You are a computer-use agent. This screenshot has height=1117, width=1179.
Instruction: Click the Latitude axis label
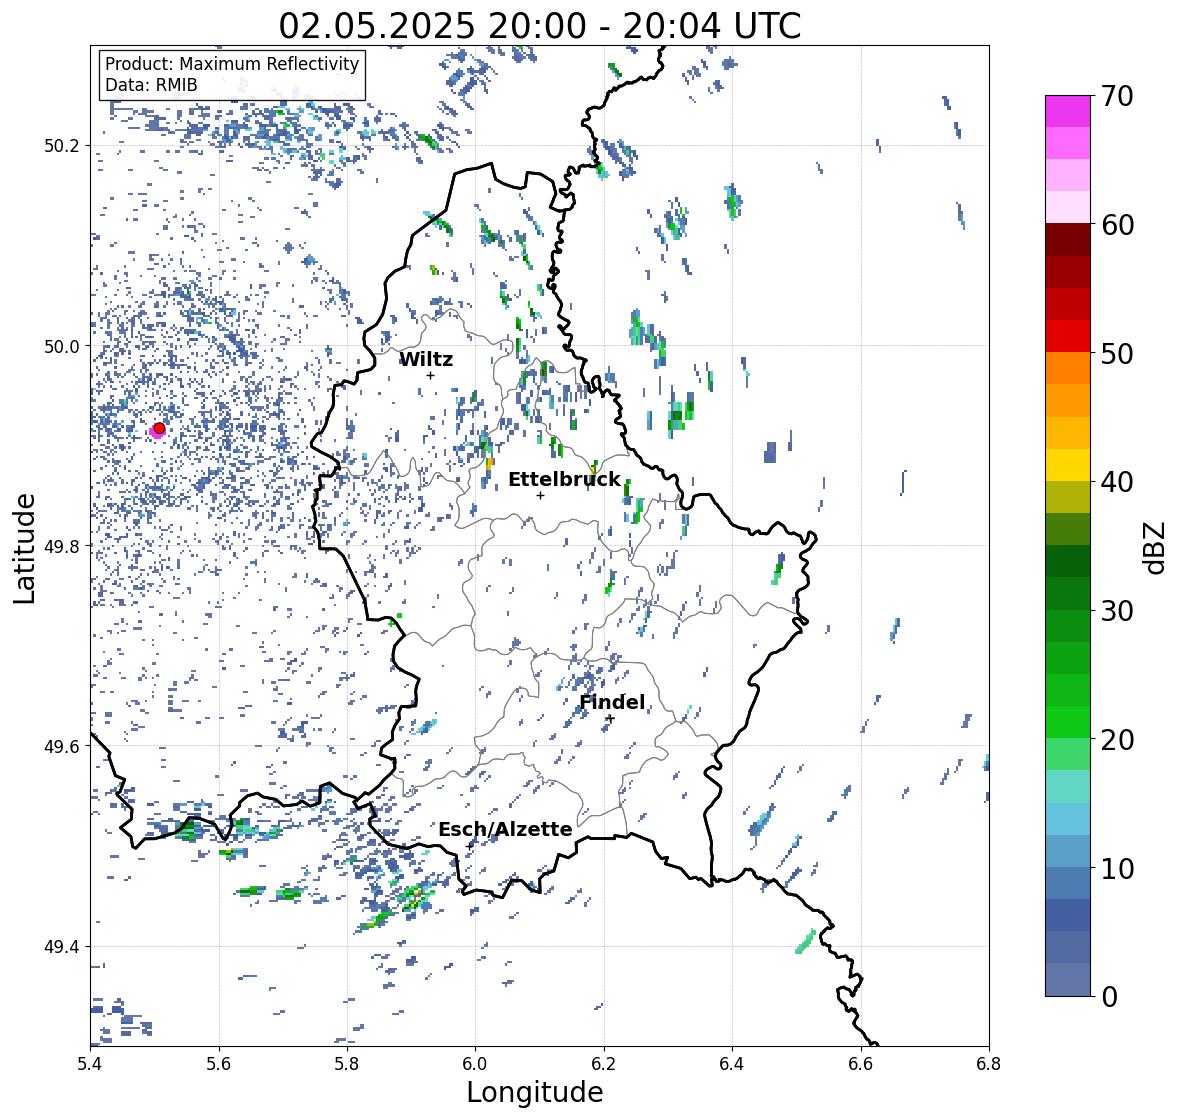25,549
